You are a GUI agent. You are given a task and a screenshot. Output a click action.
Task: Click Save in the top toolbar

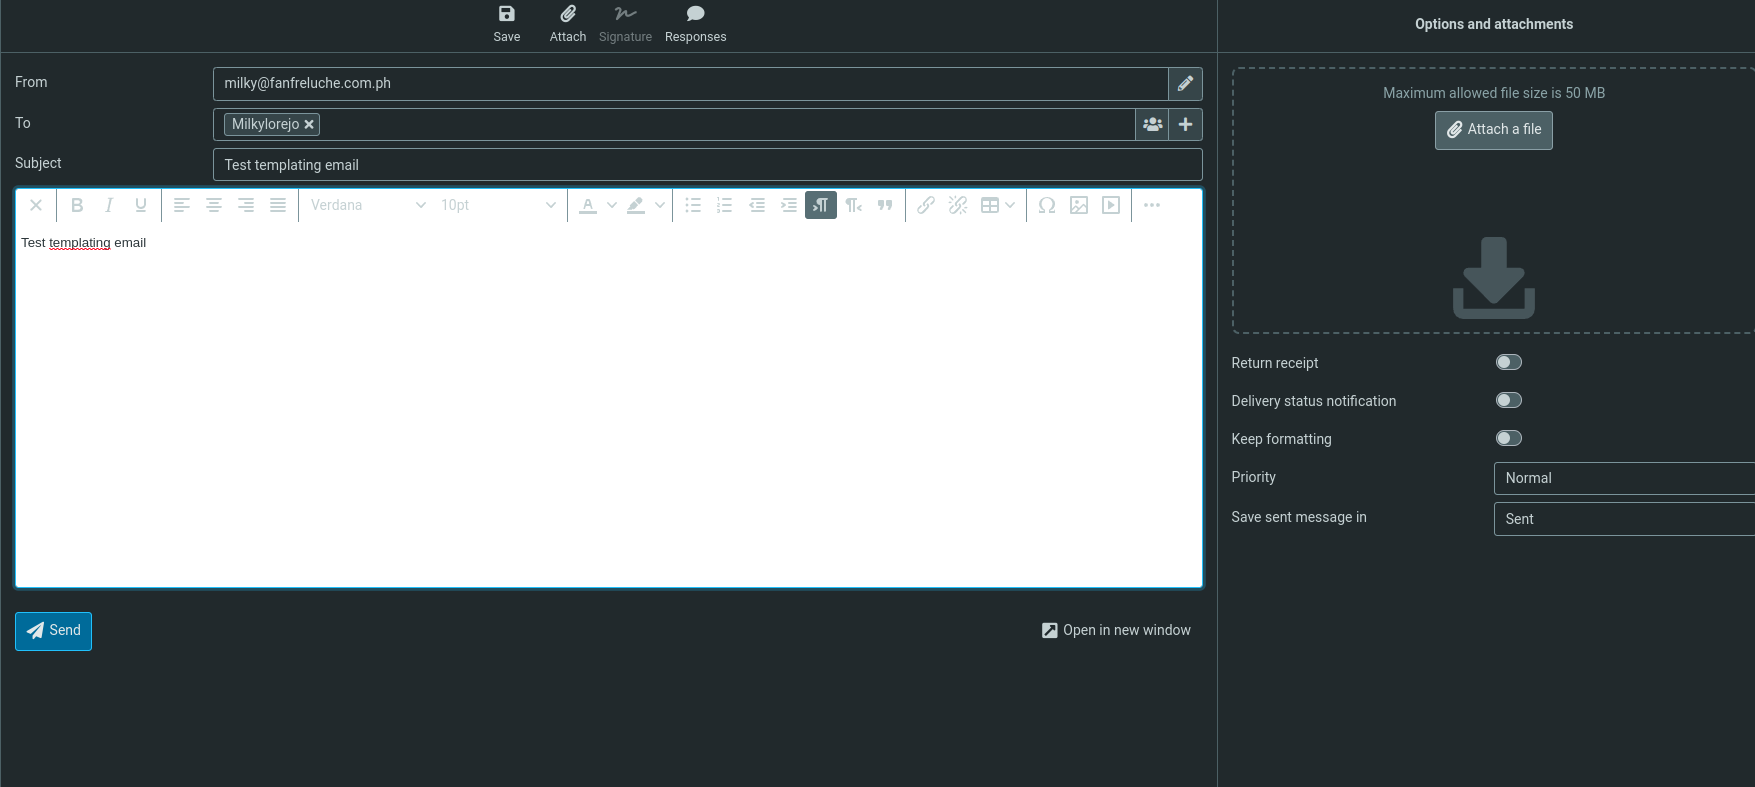(x=506, y=24)
